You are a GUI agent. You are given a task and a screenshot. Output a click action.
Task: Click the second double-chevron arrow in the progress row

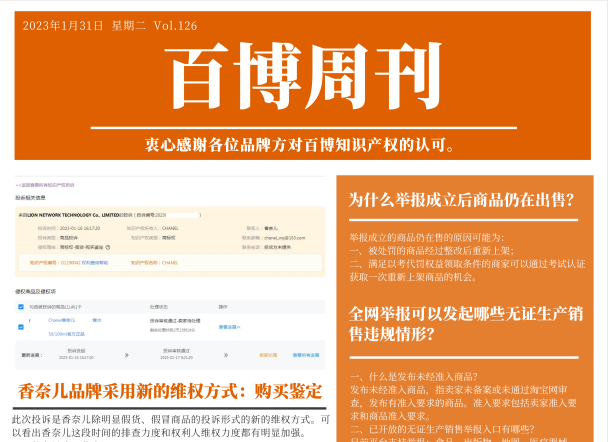tap(226, 355)
